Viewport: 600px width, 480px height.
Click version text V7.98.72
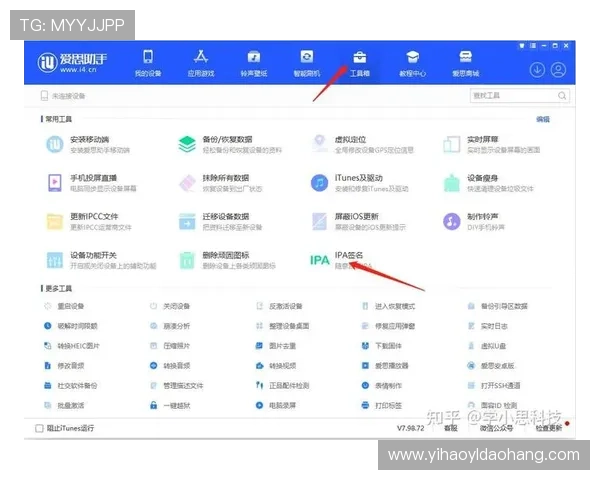click(411, 428)
